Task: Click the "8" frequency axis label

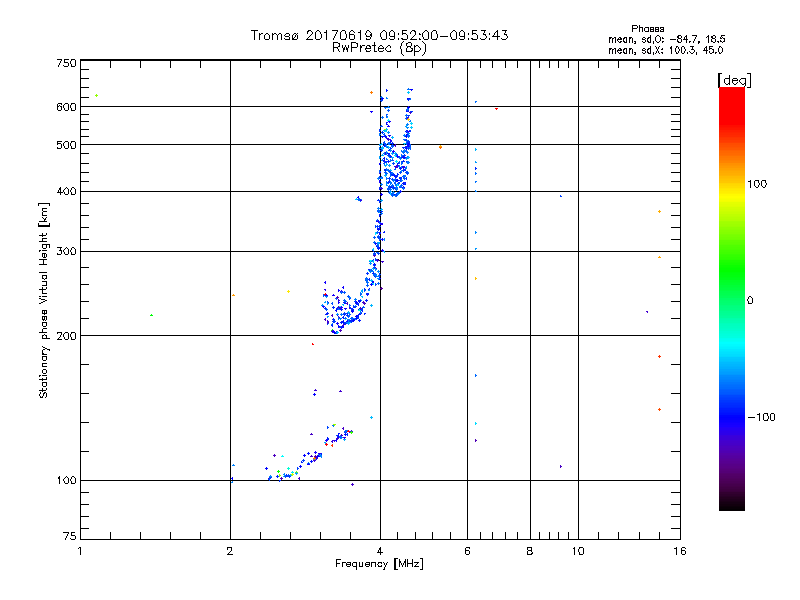Action: click(530, 551)
